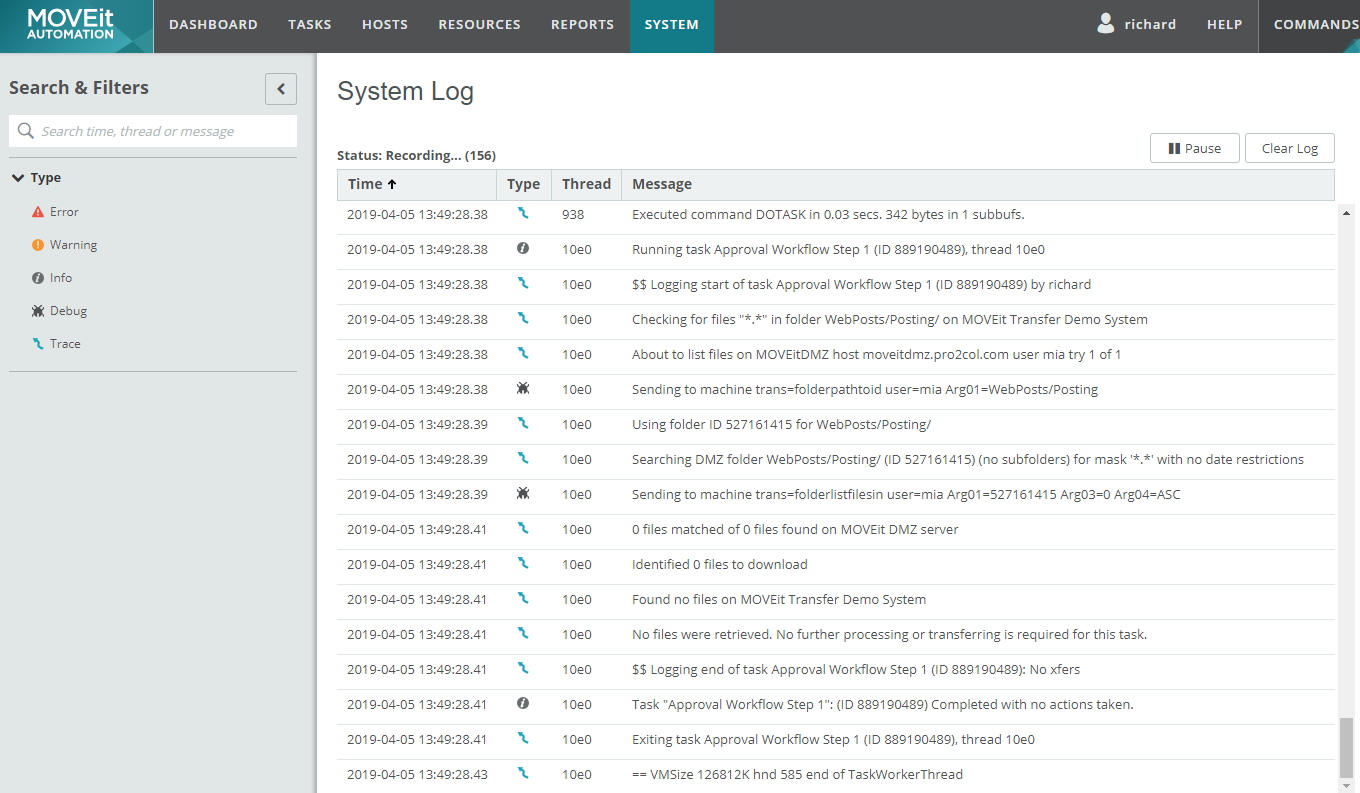Toggle the Trace type filter
This screenshot has height=793, width=1360.
[x=65, y=344]
